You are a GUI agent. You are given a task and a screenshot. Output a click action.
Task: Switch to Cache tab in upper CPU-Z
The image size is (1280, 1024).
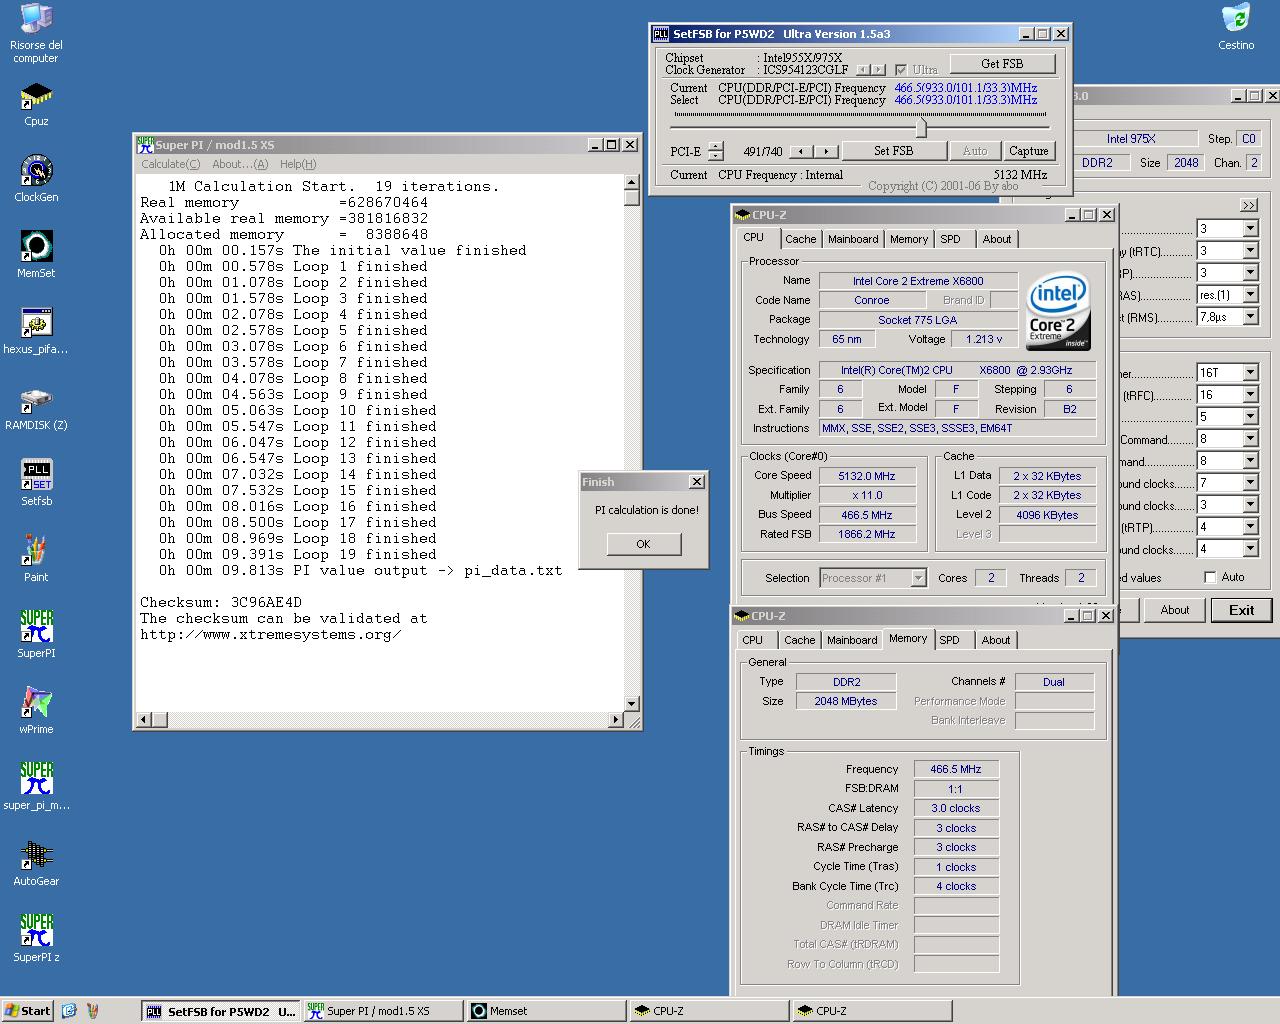[800, 239]
